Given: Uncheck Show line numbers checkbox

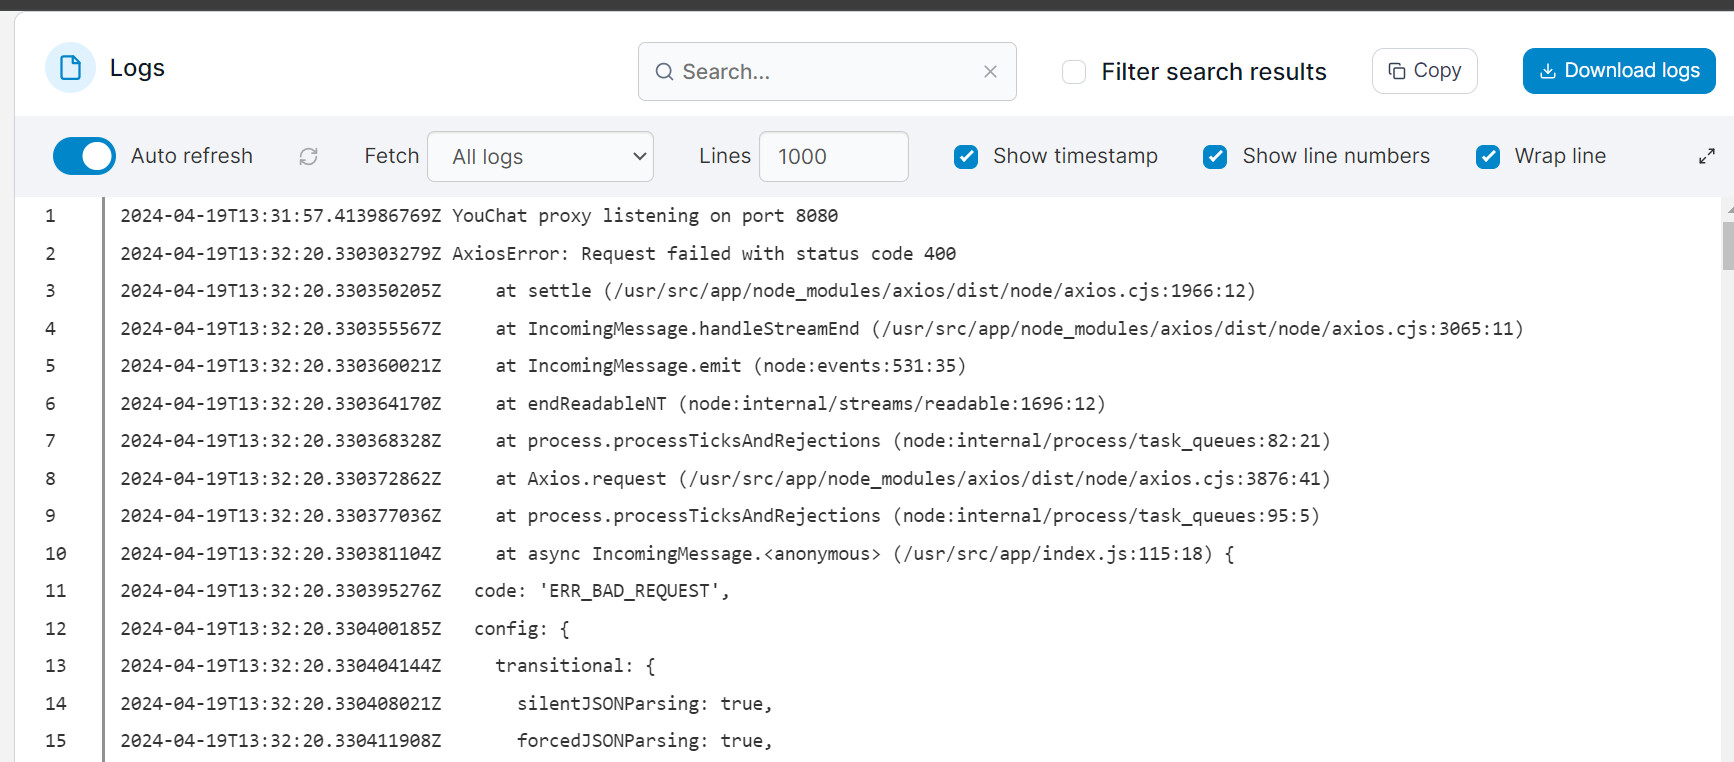Looking at the screenshot, I should click(x=1215, y=157).
